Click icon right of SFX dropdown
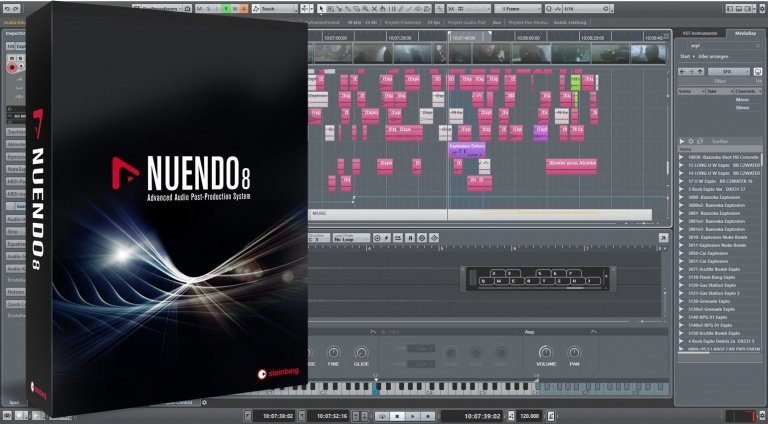 pyautogui.click(x=757, y=71)
